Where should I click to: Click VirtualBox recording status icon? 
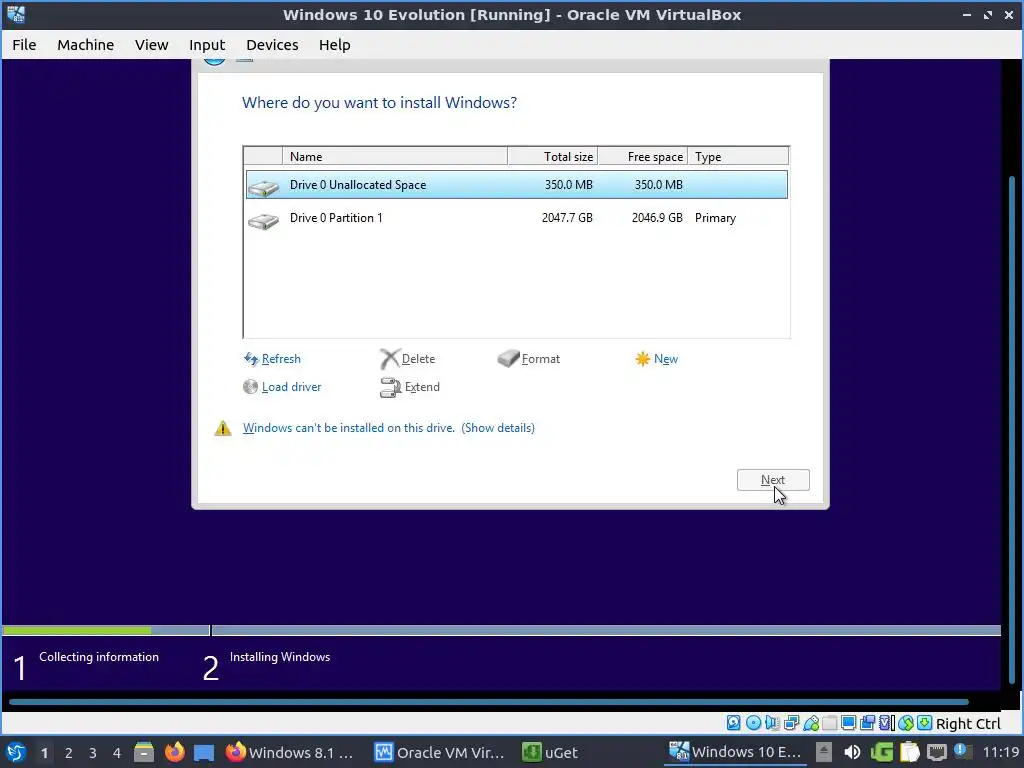coord(867,723)
